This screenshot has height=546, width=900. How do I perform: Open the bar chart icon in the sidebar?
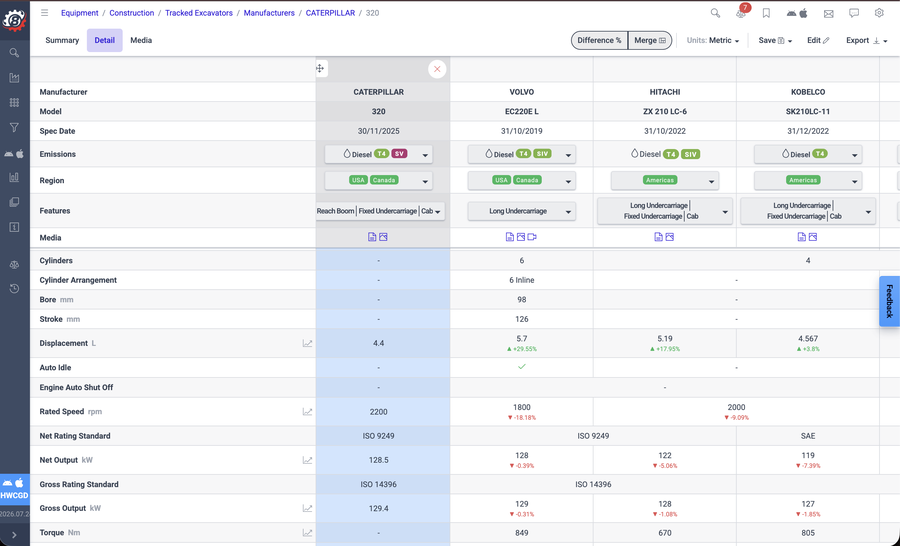14,177
